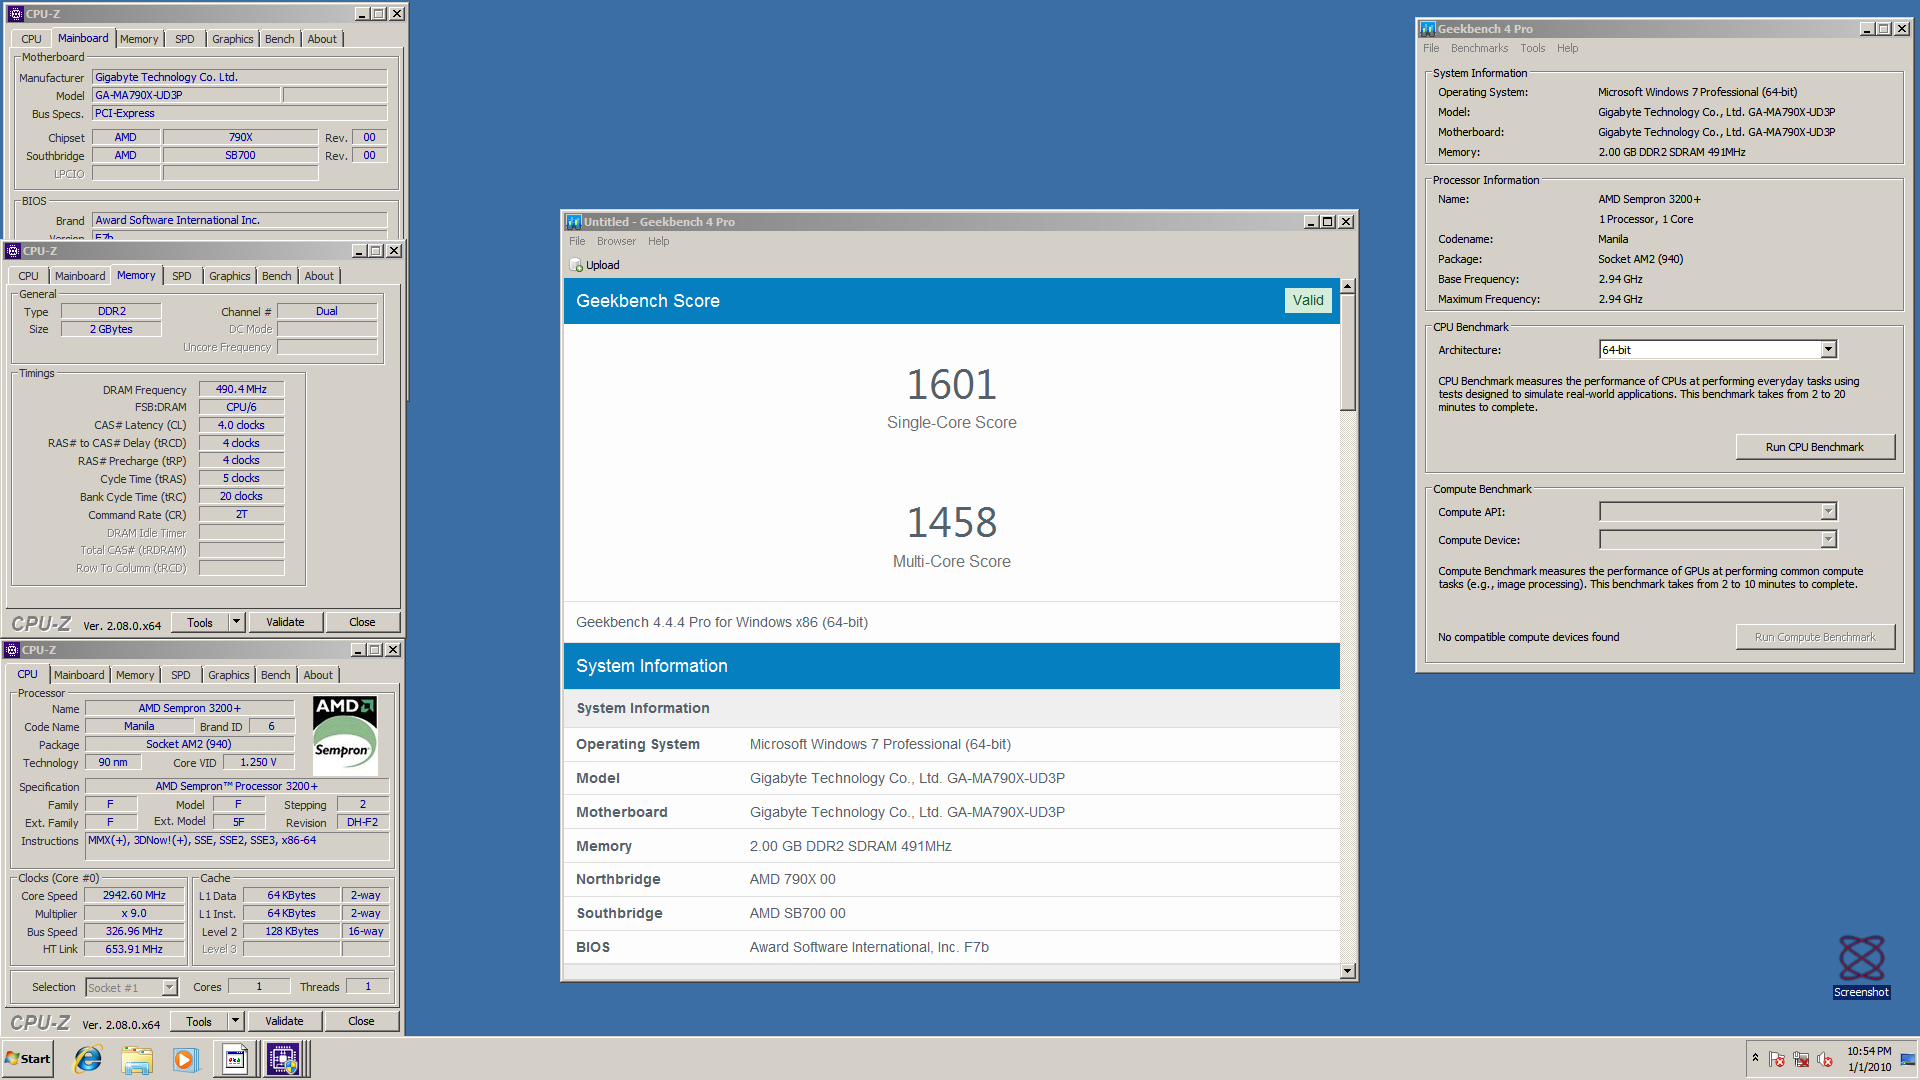Click Tools button in Memory CPU-Z window
The image size is (1920, 1080).
point(200,622)
